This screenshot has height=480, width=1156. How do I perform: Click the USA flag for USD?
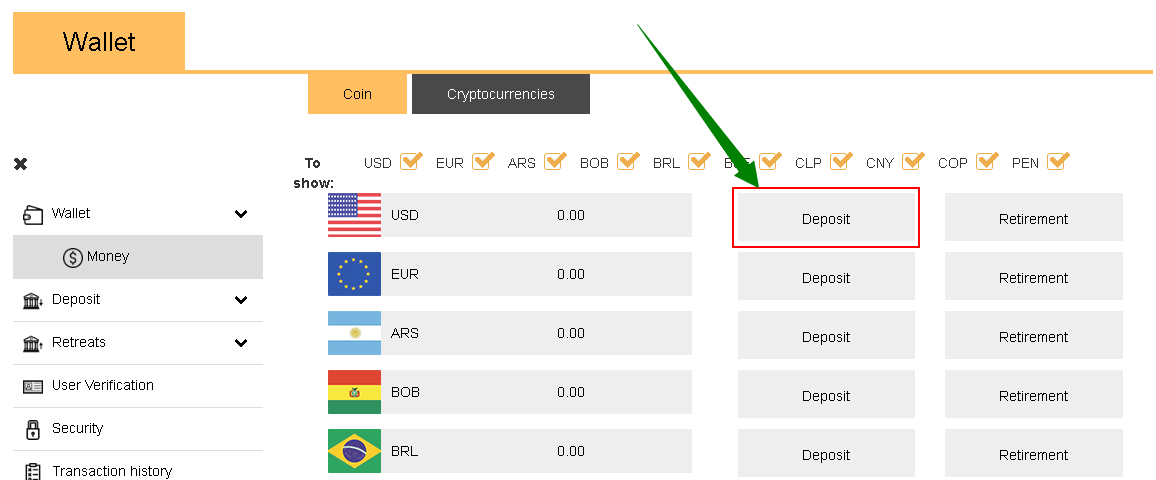[355, 215]
